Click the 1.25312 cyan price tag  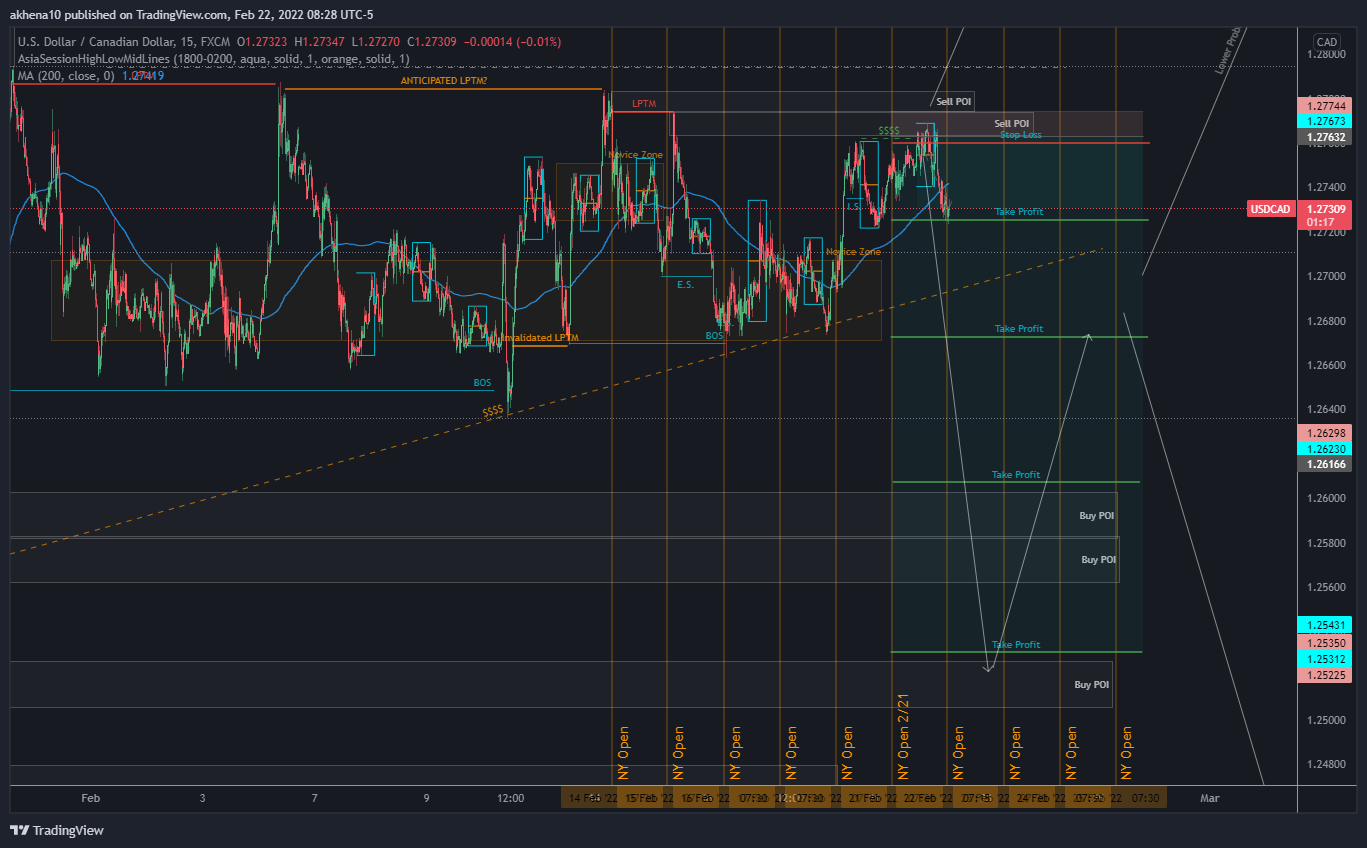1324,659
